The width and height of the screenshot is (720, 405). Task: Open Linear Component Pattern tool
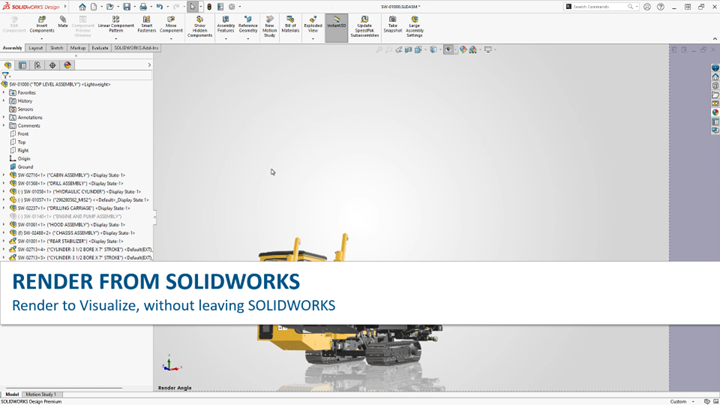(116, 25)
